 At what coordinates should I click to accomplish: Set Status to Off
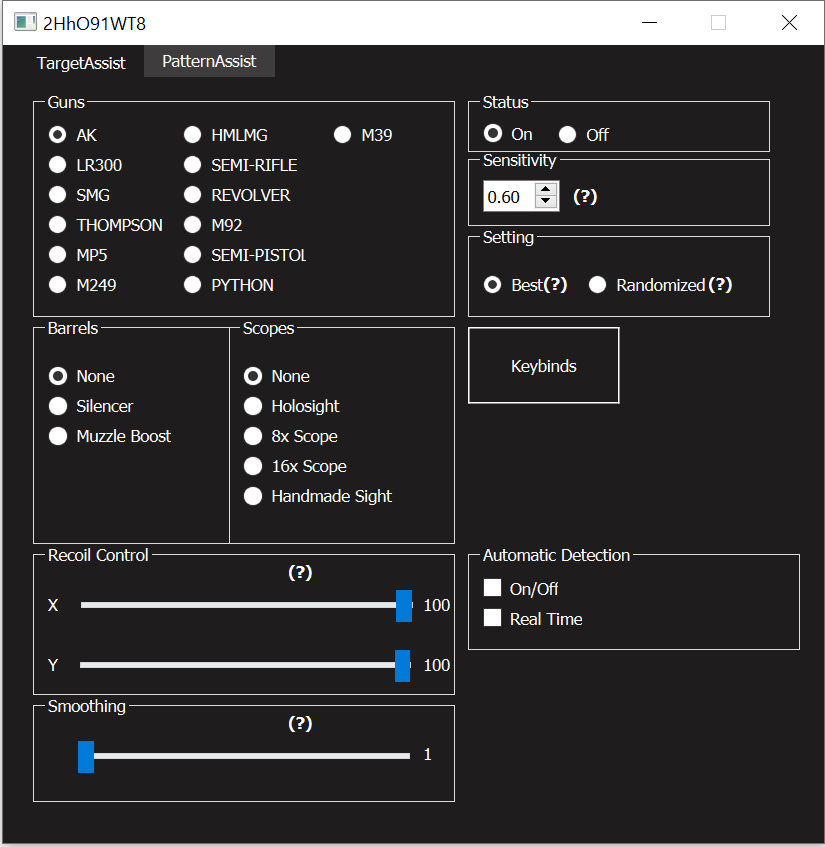click(568, 135)
